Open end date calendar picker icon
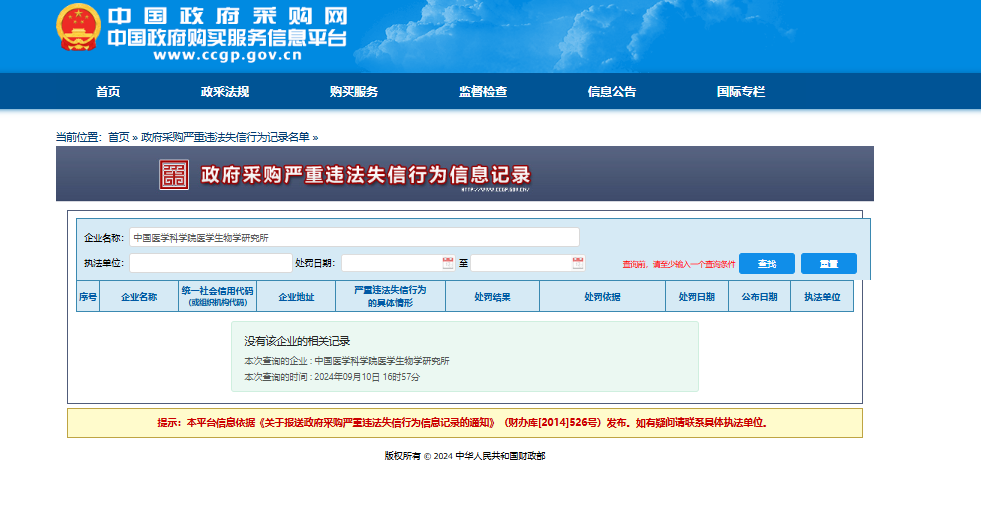Image resolution: width=981 pixels, height=511 pixels. [578, 263]
